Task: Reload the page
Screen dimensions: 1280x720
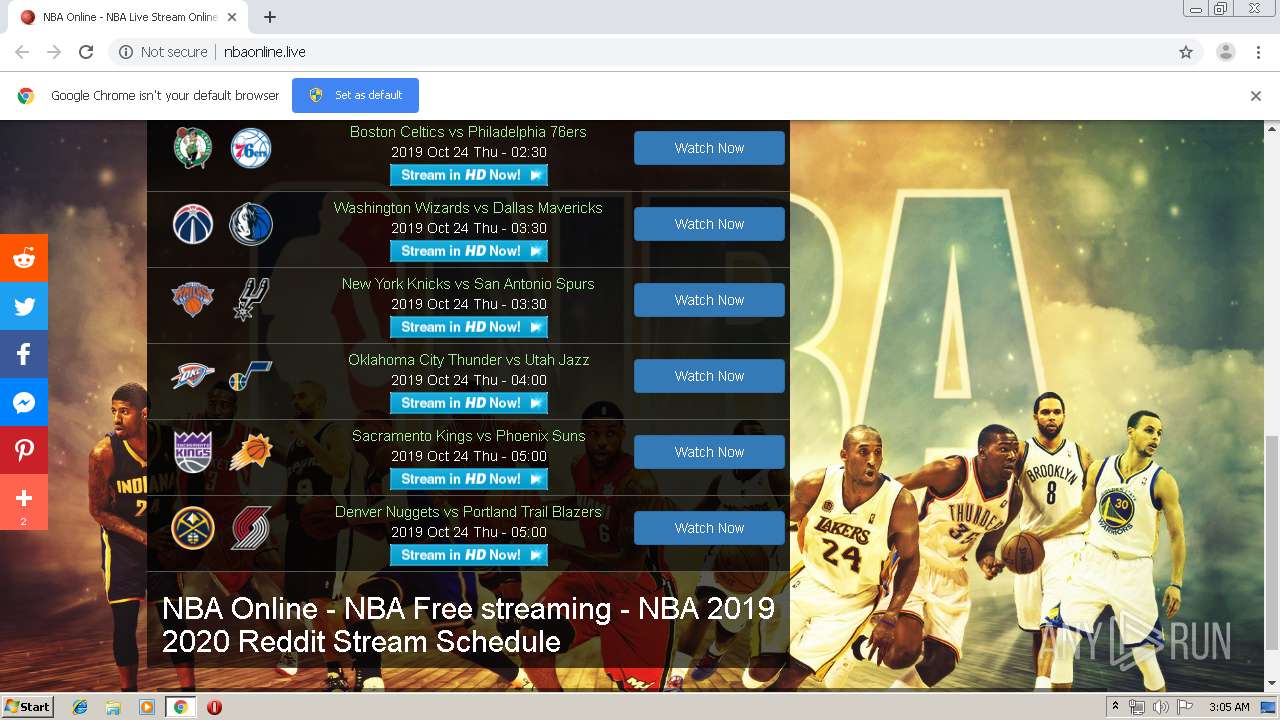Action: tap(86, 52)
